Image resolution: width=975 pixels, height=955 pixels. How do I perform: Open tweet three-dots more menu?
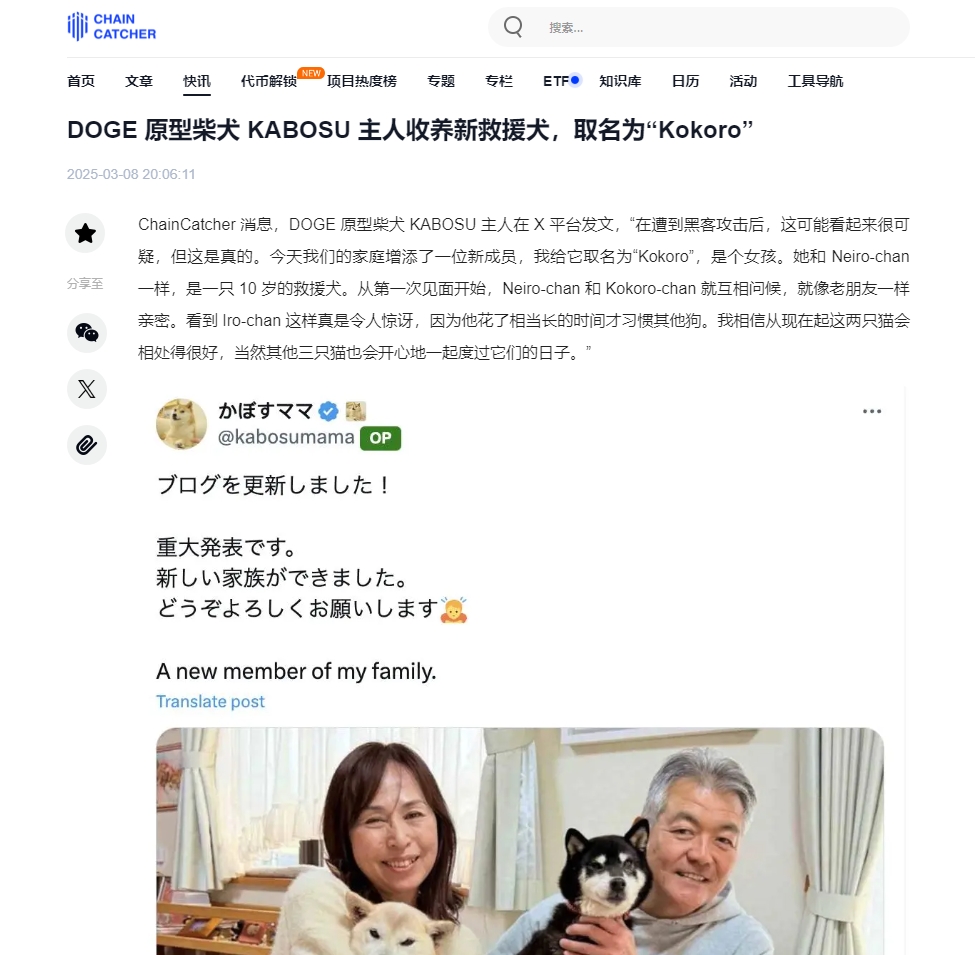tap(872, 411)
